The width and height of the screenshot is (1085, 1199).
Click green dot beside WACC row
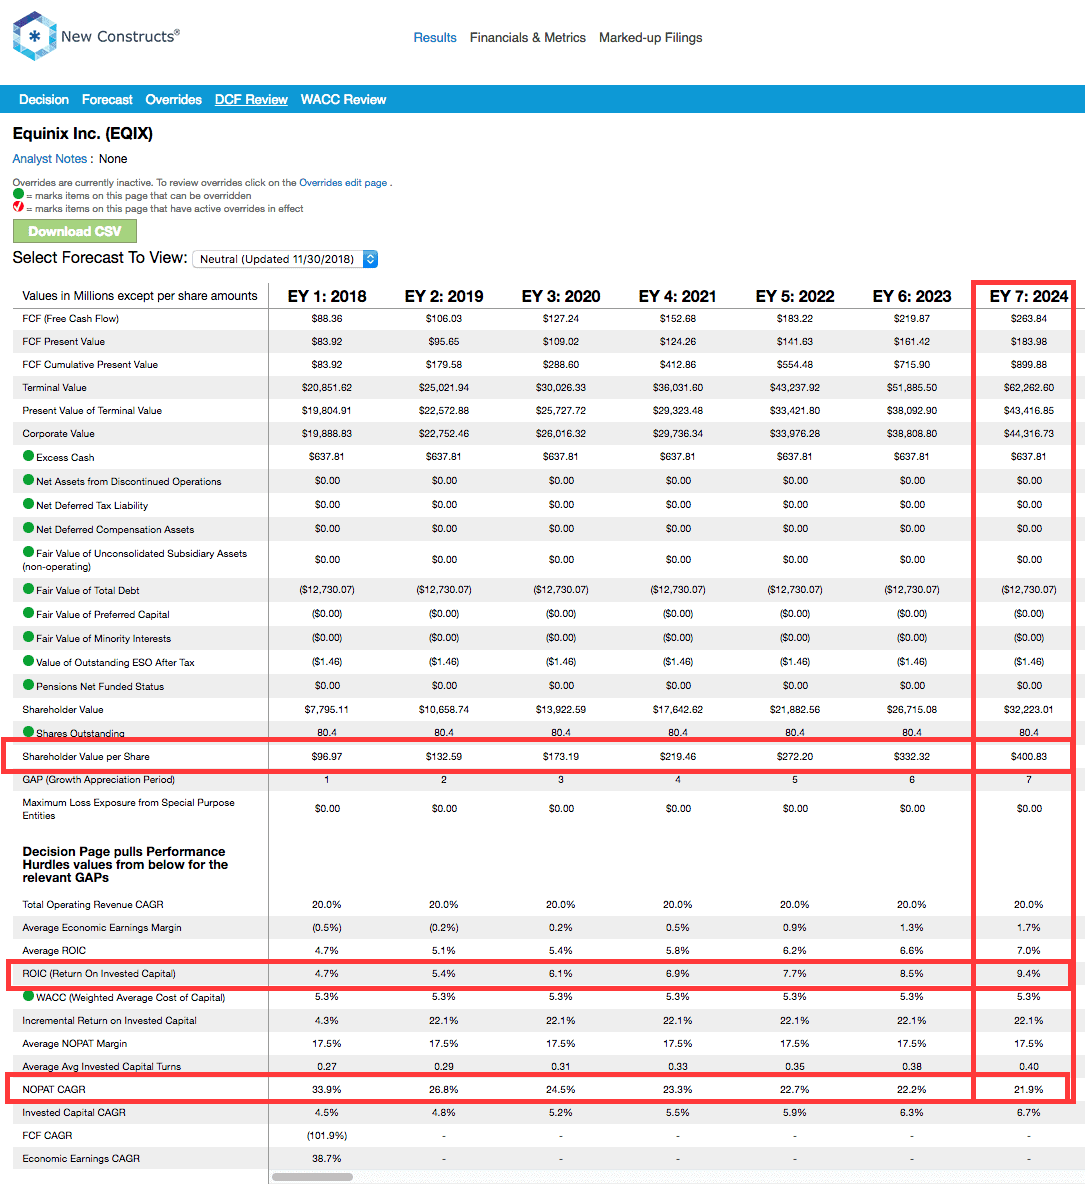[28, 996]
